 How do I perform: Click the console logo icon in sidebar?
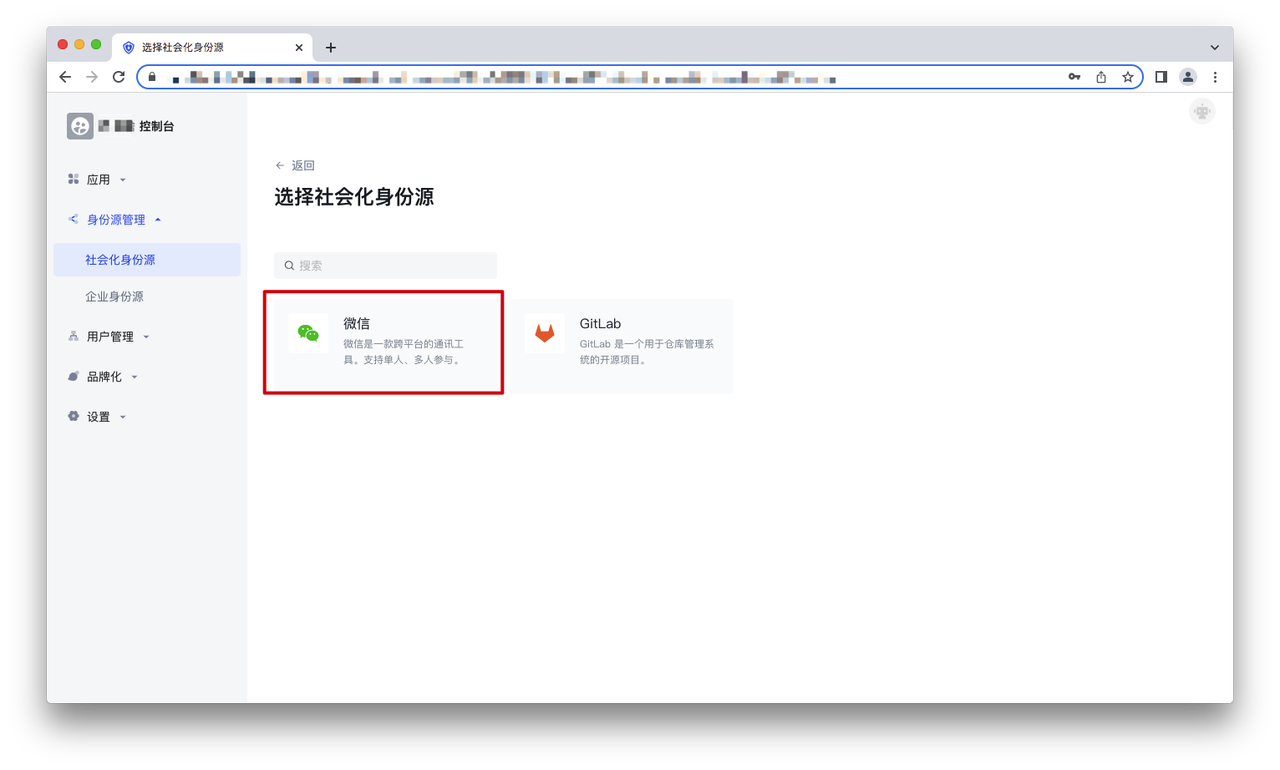click(80, 126)
